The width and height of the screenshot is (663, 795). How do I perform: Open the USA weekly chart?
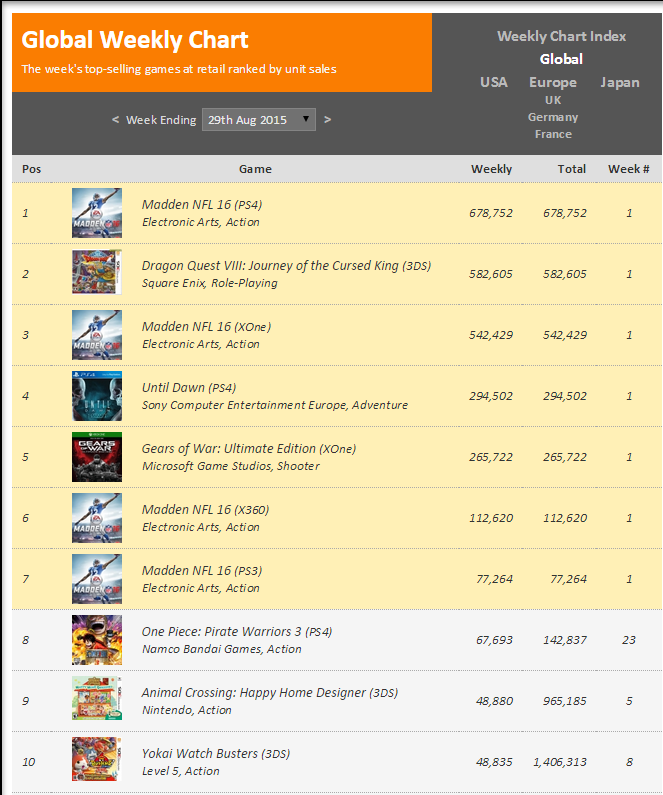coord(494,82)
